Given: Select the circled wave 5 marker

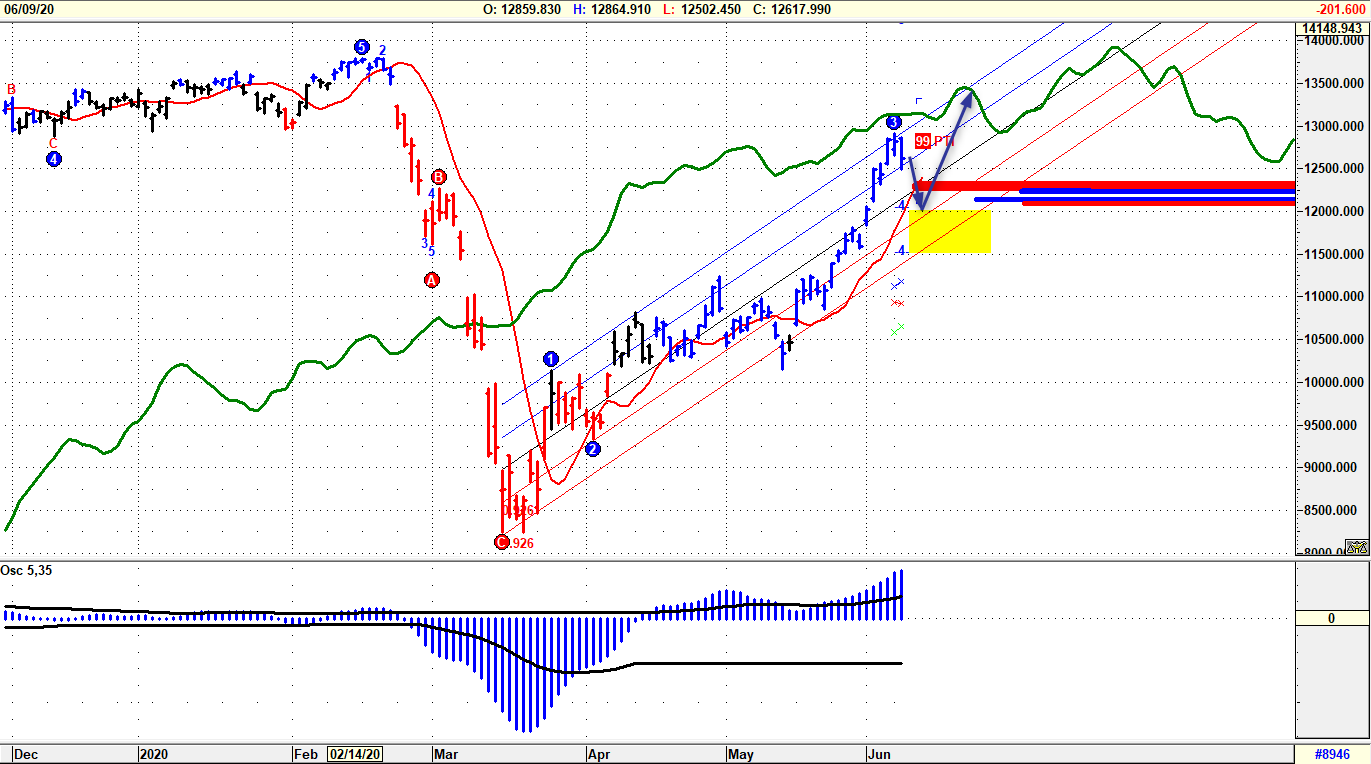Looking at the screenshot, I should tap(362, 47).
